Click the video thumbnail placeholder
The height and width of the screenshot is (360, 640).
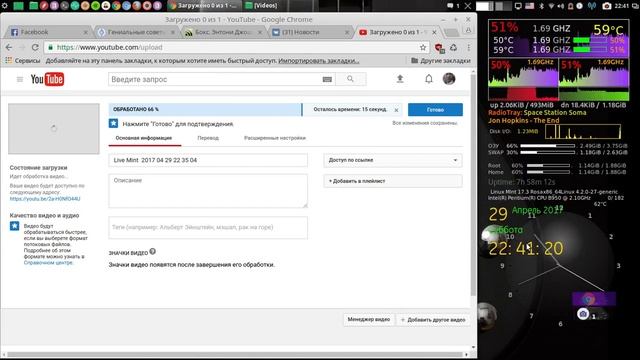(x=53, y=129)
